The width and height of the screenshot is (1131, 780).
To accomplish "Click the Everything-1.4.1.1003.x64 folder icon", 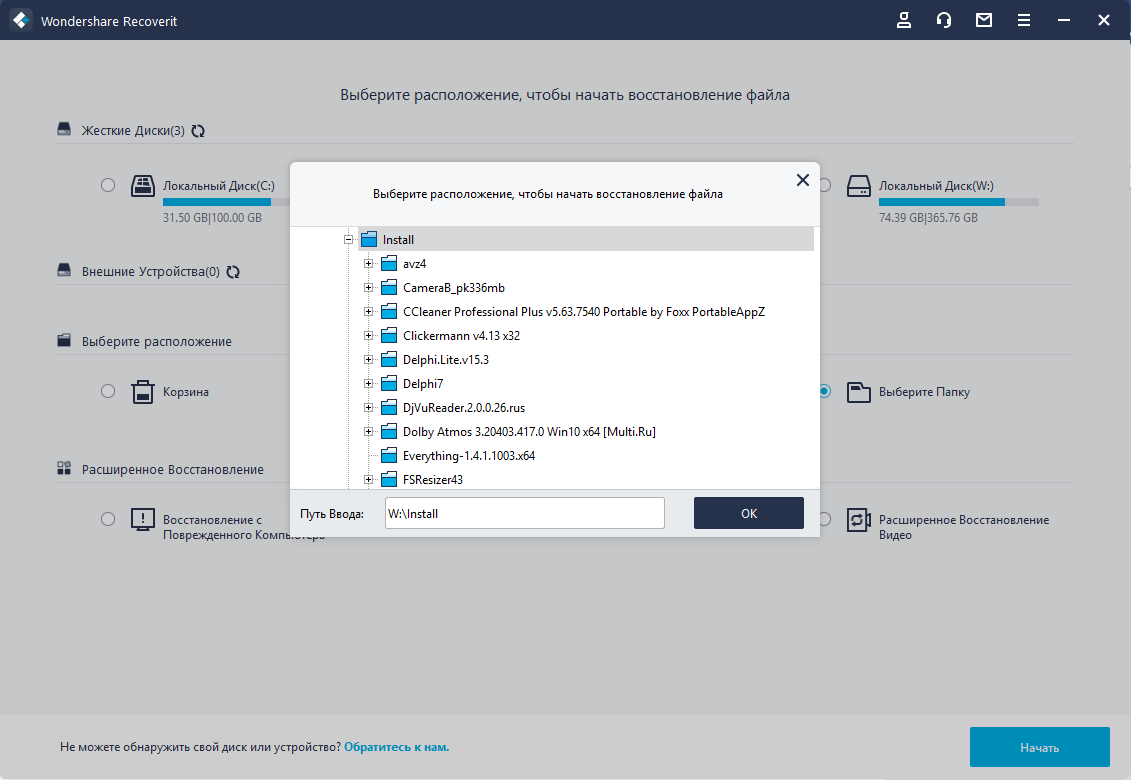I will click(390, 455).
